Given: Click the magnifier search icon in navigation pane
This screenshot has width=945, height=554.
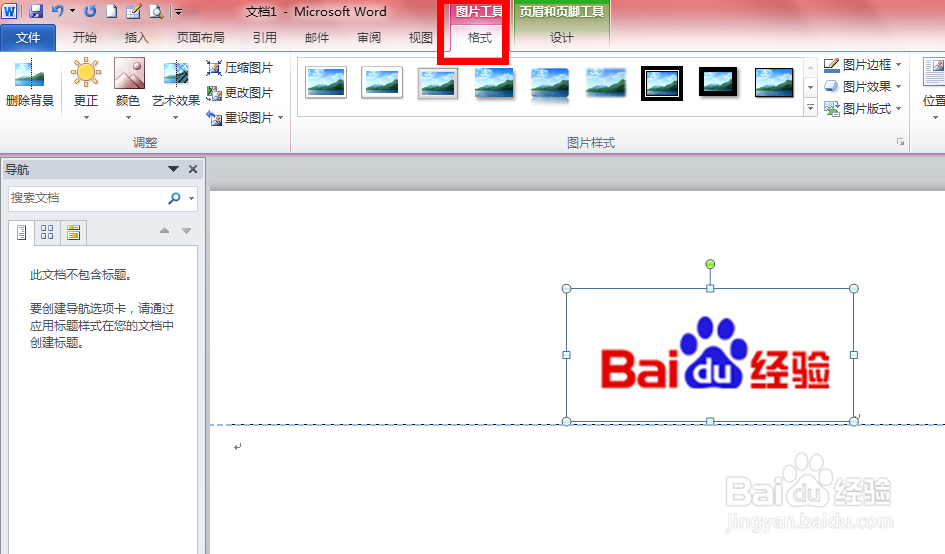Looking at the screenshot, I should pyautogui.click(x=174, y=198).
